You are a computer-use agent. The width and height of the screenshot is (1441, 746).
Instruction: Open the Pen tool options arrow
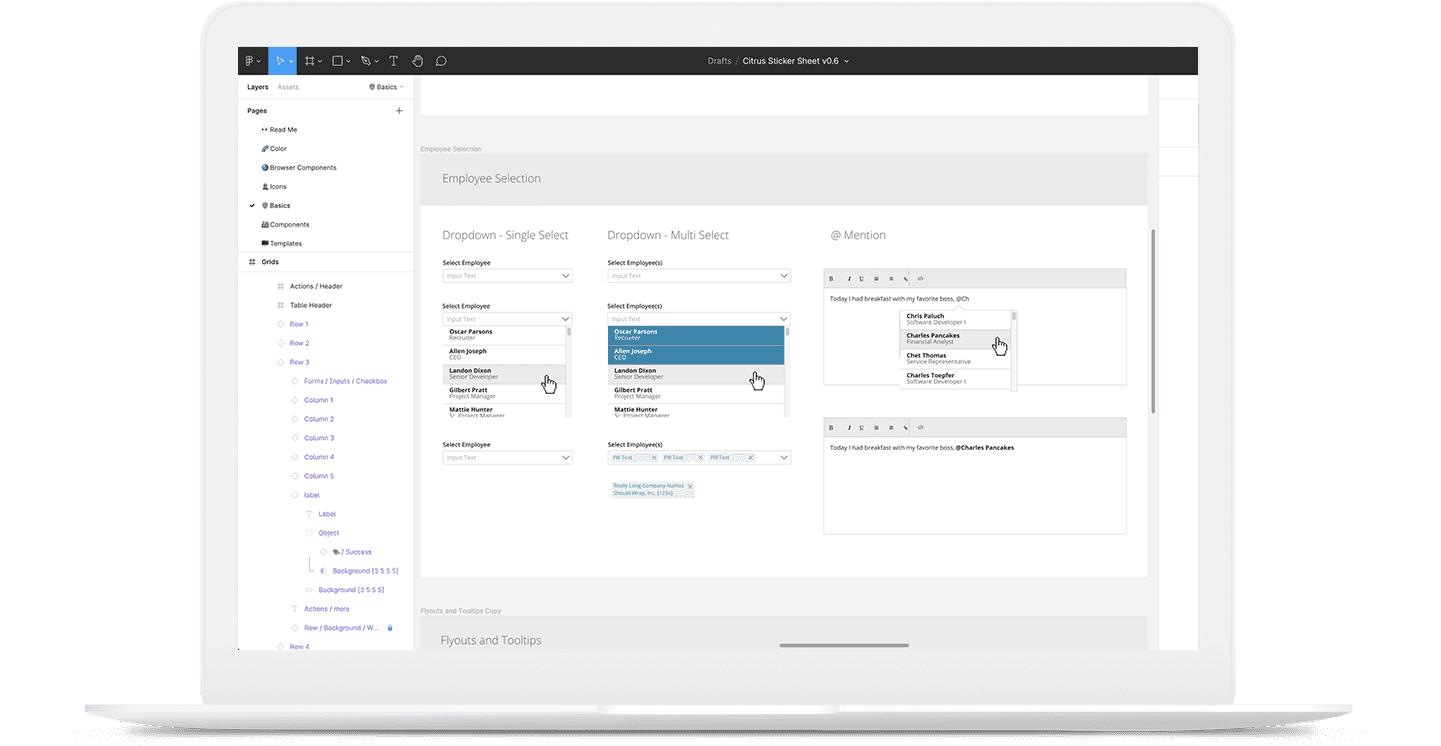[x=376, y=62]
